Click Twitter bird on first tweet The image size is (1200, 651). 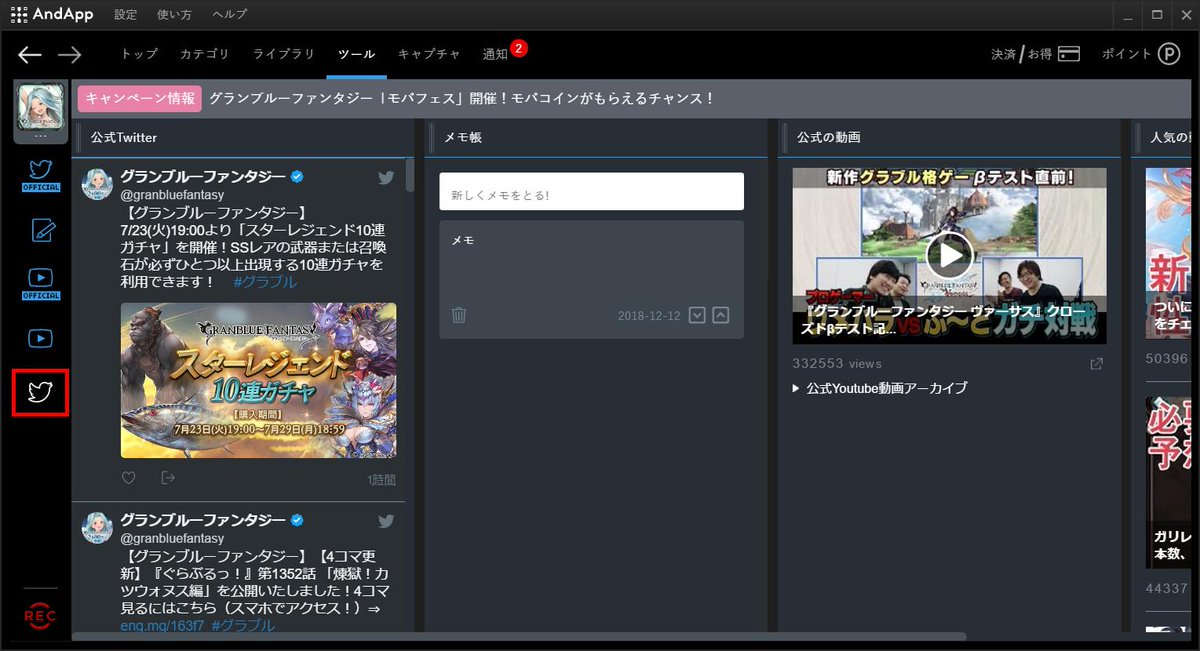coord(386,178)
